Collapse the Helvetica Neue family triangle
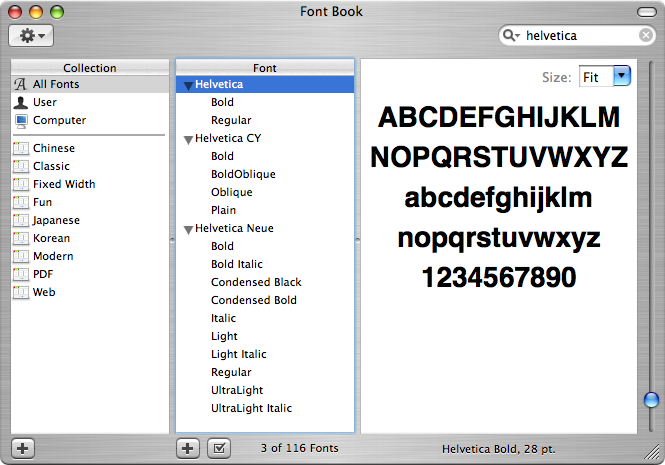Viewport: 665px width, 465px height. [x=188, y=230]
